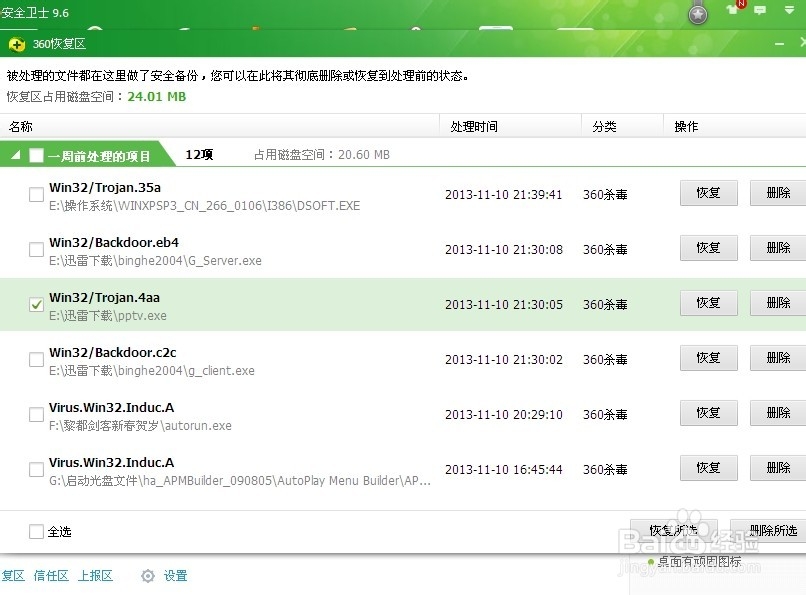Uncheck the Win32/Trojan.4aa entry
The height and width of the screenshot is (595, 806).
click(36, 304)
